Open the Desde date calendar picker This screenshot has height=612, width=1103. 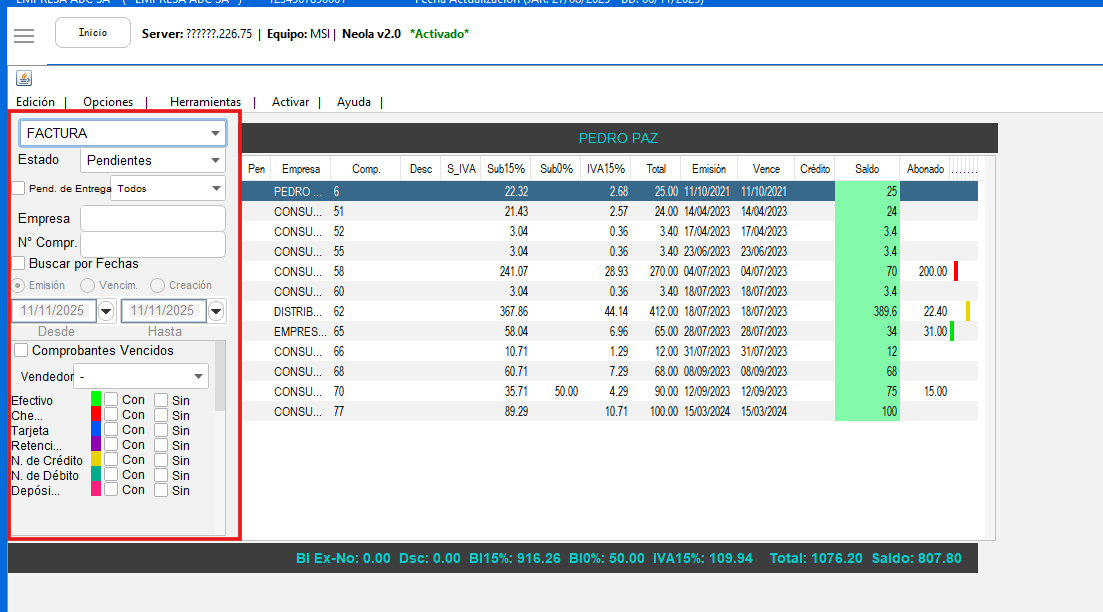coord(107,311)
